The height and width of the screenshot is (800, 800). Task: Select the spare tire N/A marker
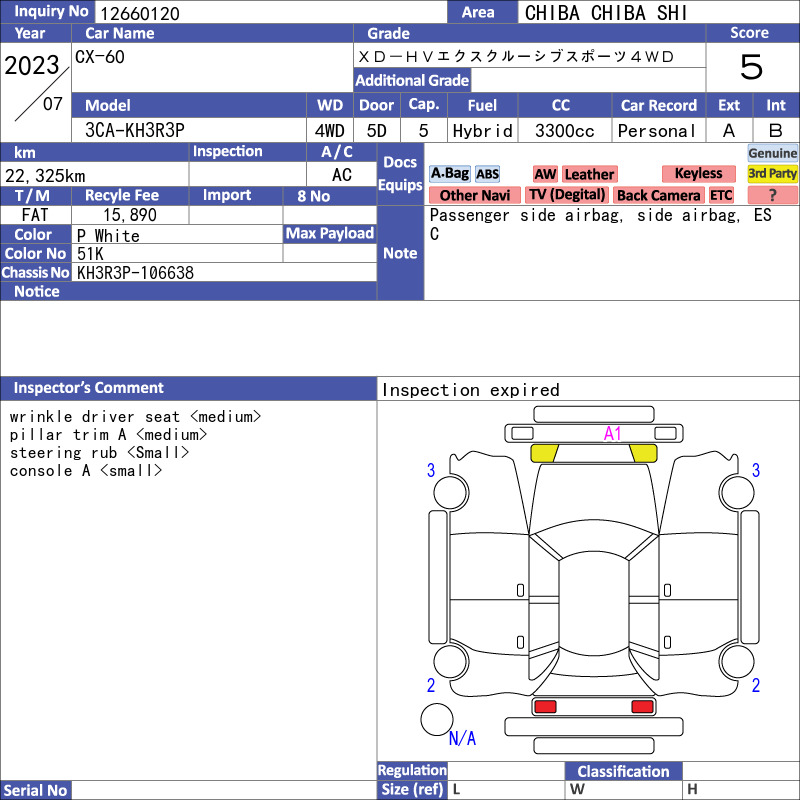click(x=462, y=738)
